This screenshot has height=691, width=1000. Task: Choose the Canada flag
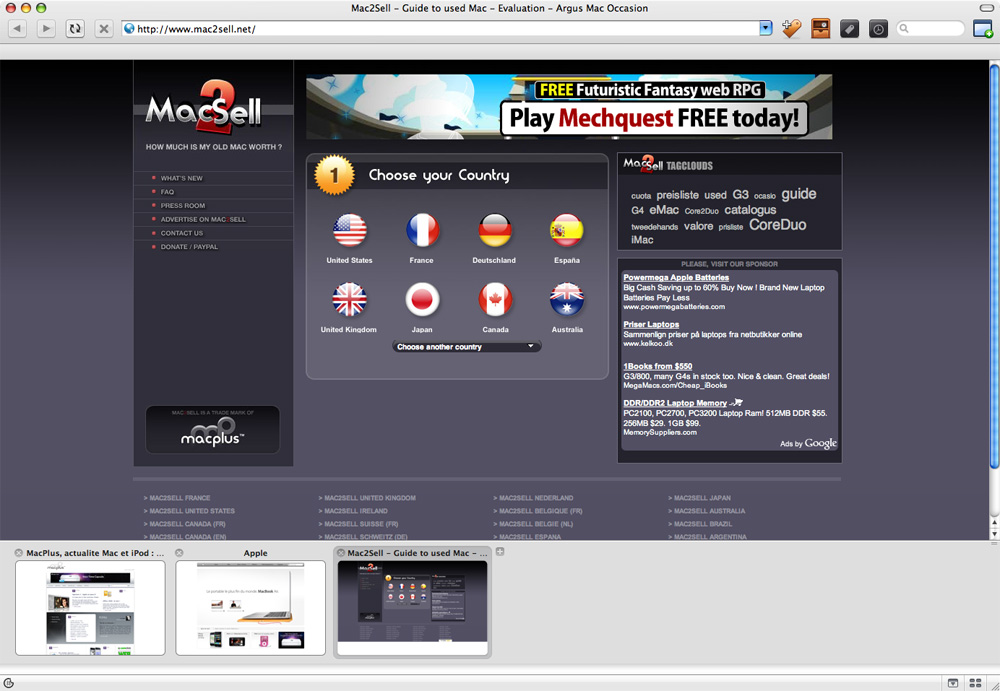pyautogui.click(x=495, y=300)
